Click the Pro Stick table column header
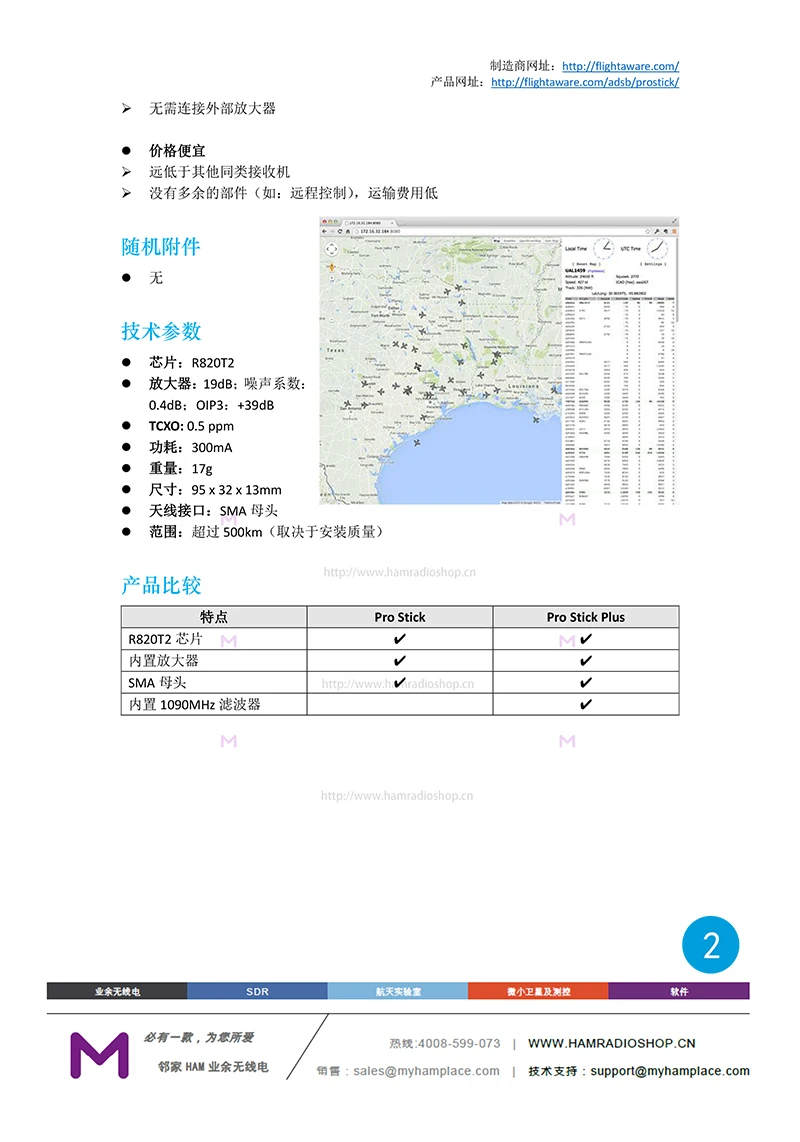Viewport: 800px width, 1142px height. tap(399, 617)
